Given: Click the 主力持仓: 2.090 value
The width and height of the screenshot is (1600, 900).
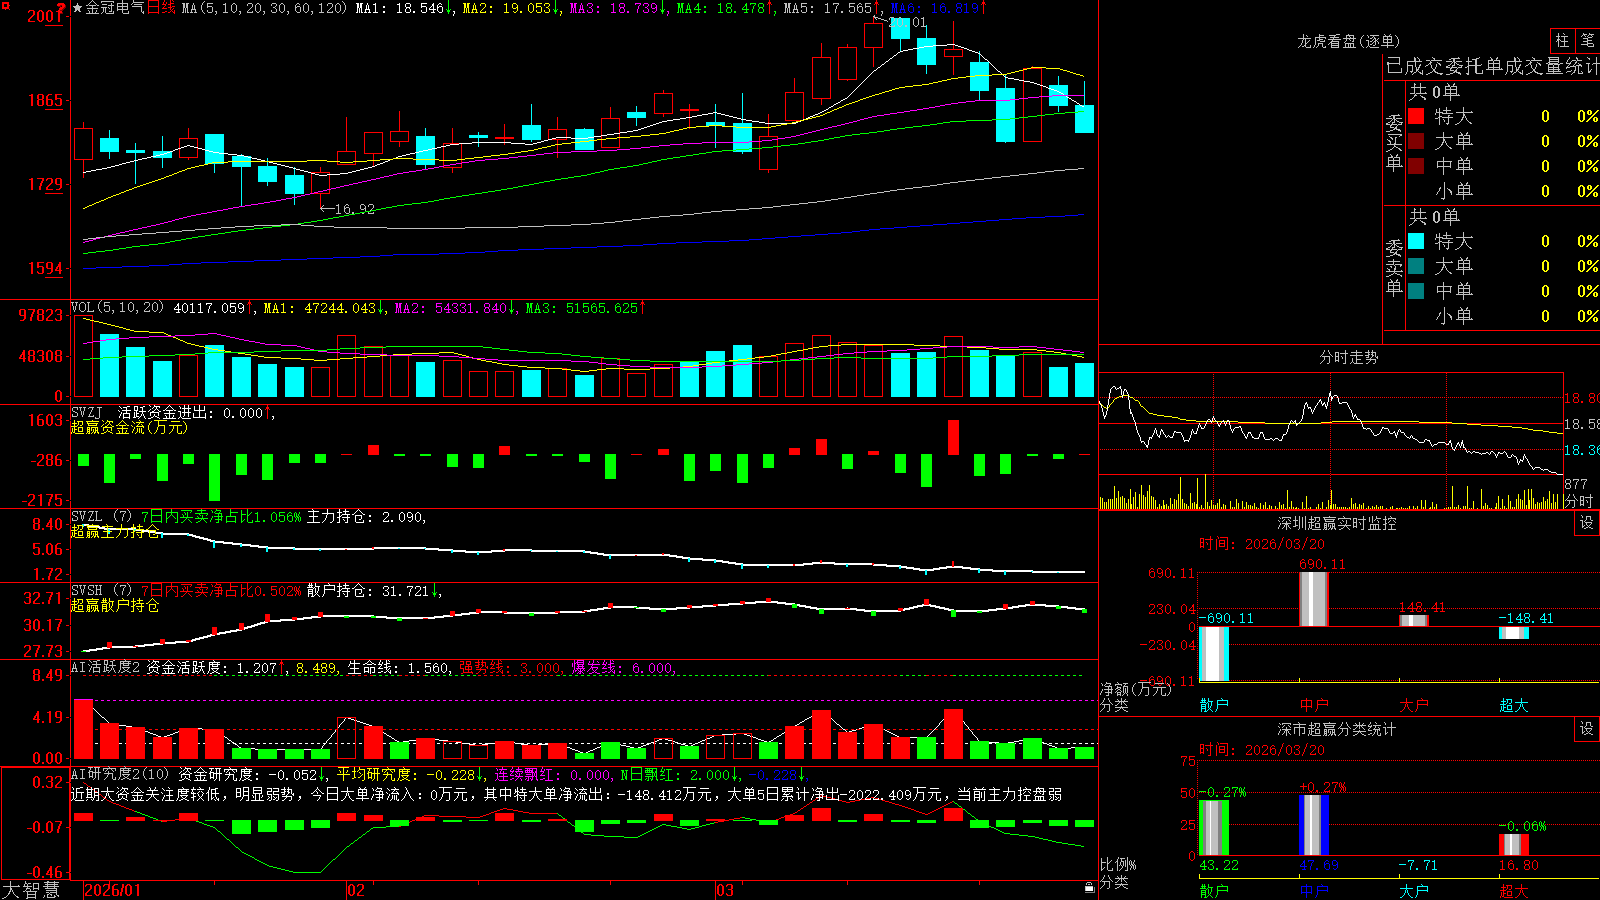Looking at the screenshot, I should (x=366, y=517).
